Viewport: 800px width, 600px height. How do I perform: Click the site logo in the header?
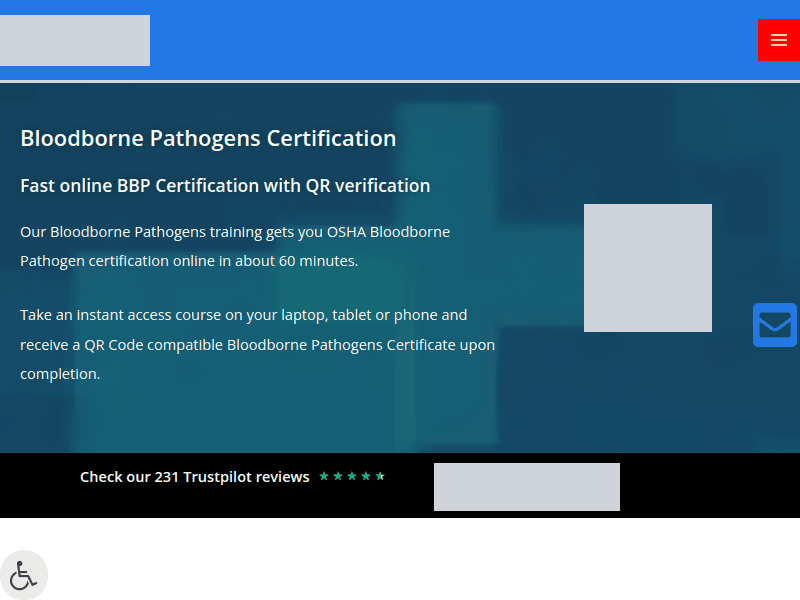(x=75, y=40)
